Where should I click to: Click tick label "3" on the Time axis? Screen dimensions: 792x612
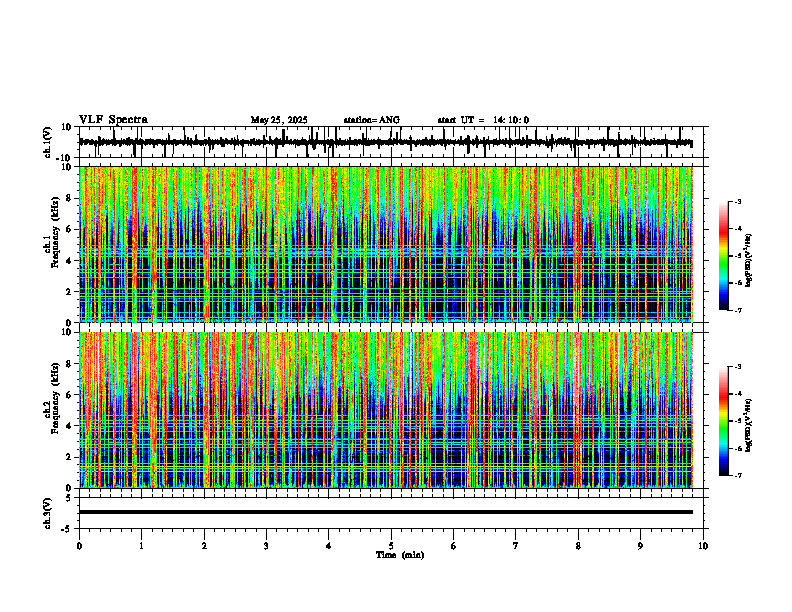[x=266, y=546]
